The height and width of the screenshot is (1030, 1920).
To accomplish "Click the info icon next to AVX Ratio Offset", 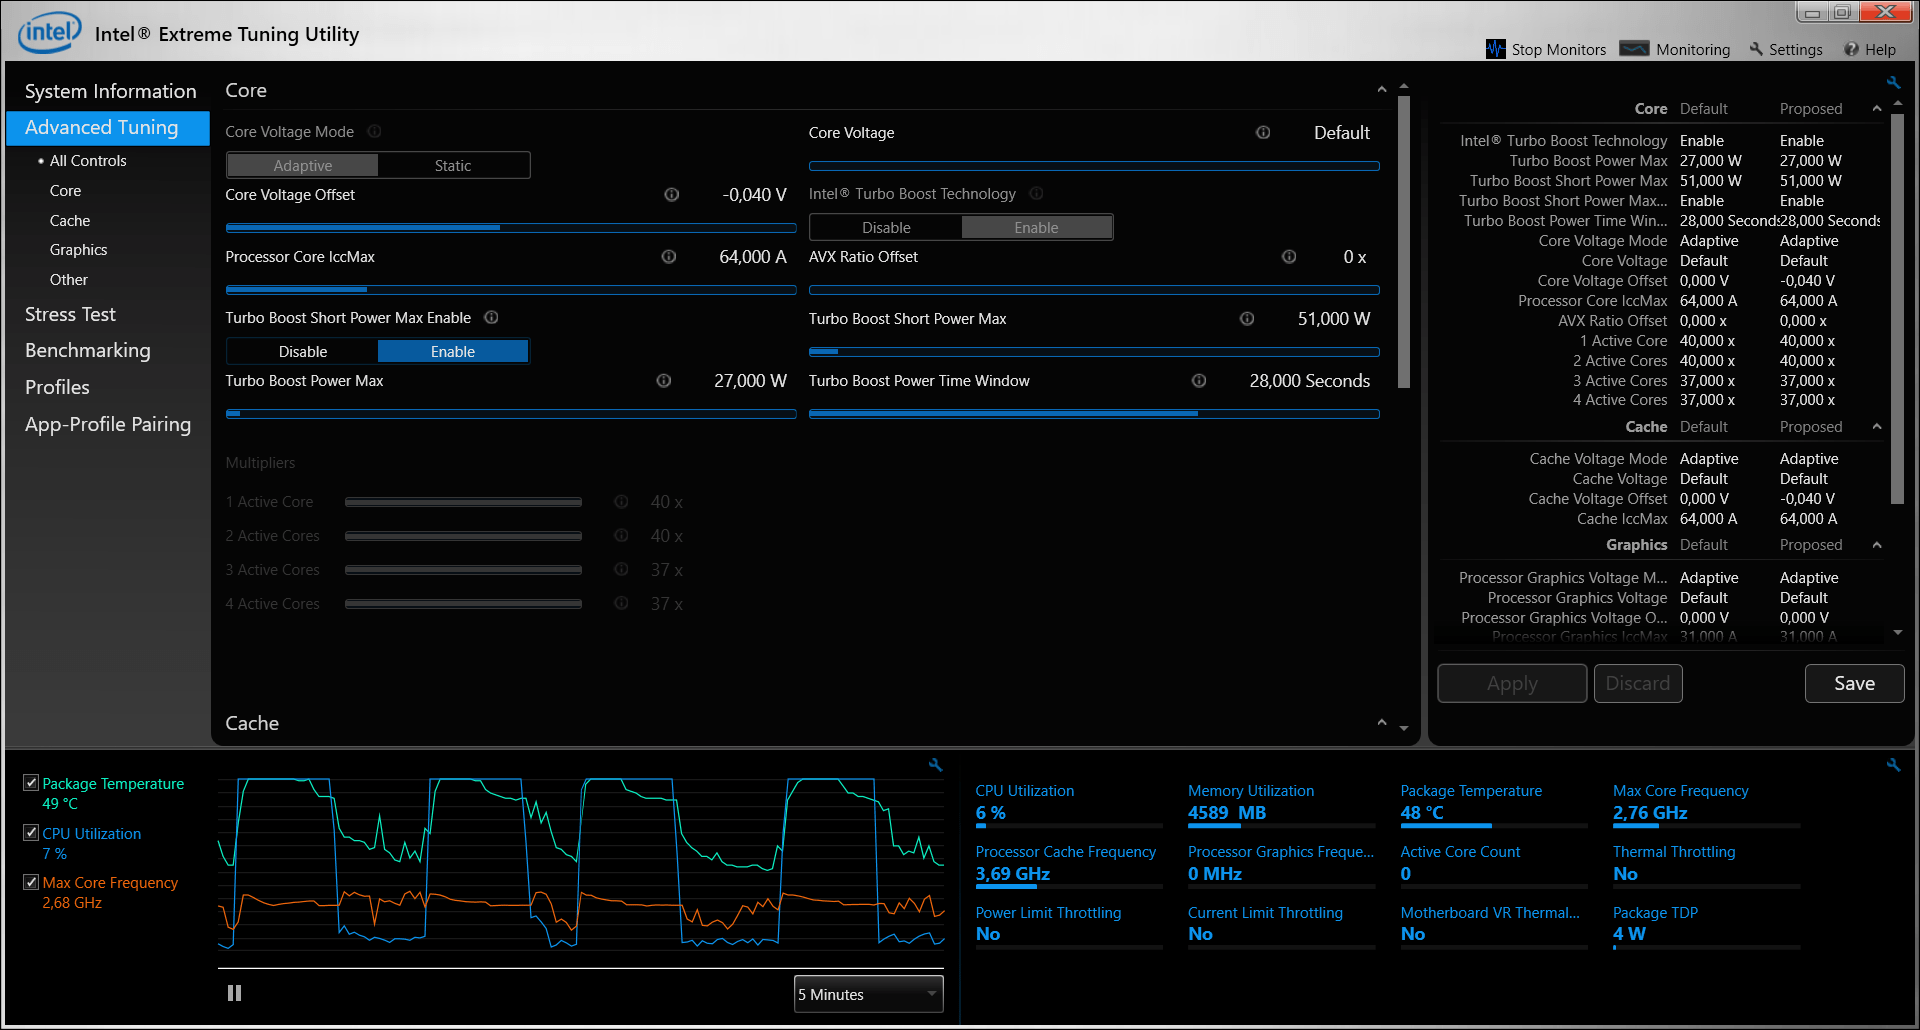I will pyautogui.click(x=1289, y=257).
